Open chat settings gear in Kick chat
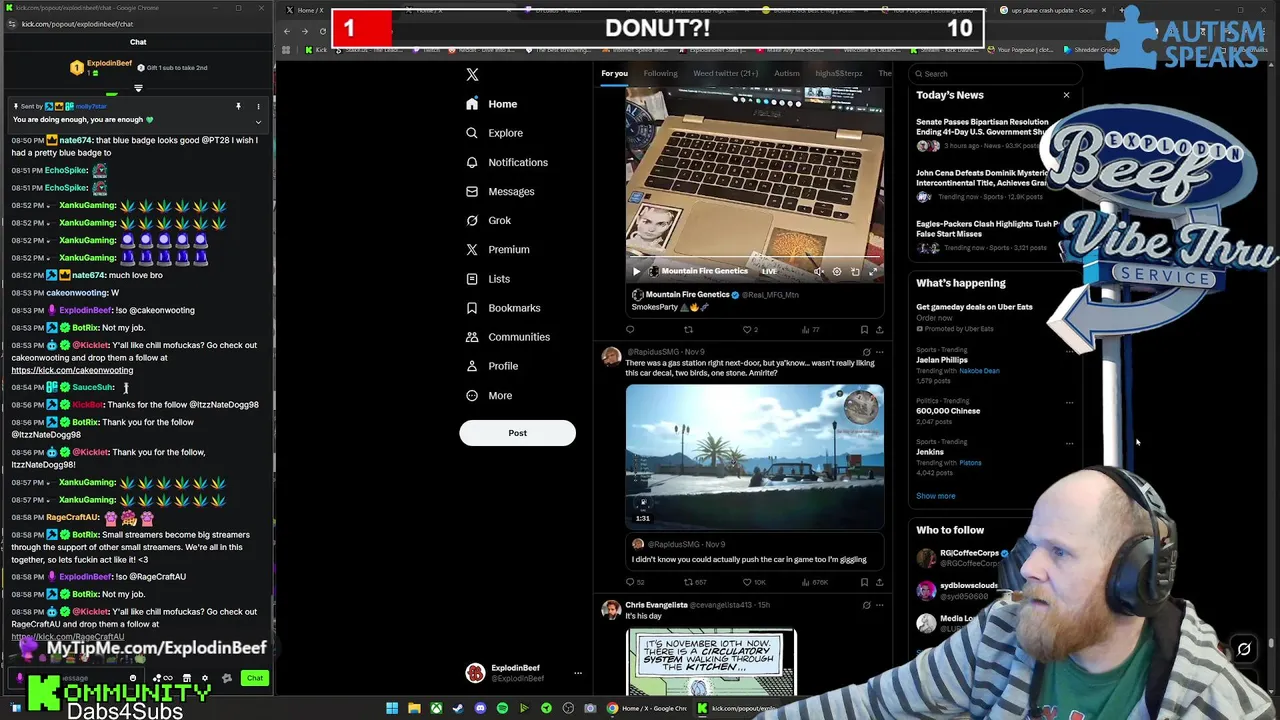This screenshot has height=720, width=1280. coord(204,678)
